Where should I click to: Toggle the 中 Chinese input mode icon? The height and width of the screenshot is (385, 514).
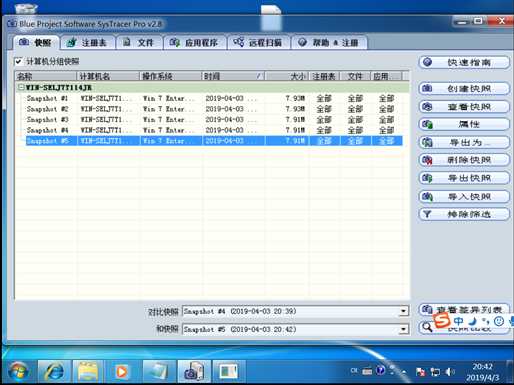[x=458, y=321]
